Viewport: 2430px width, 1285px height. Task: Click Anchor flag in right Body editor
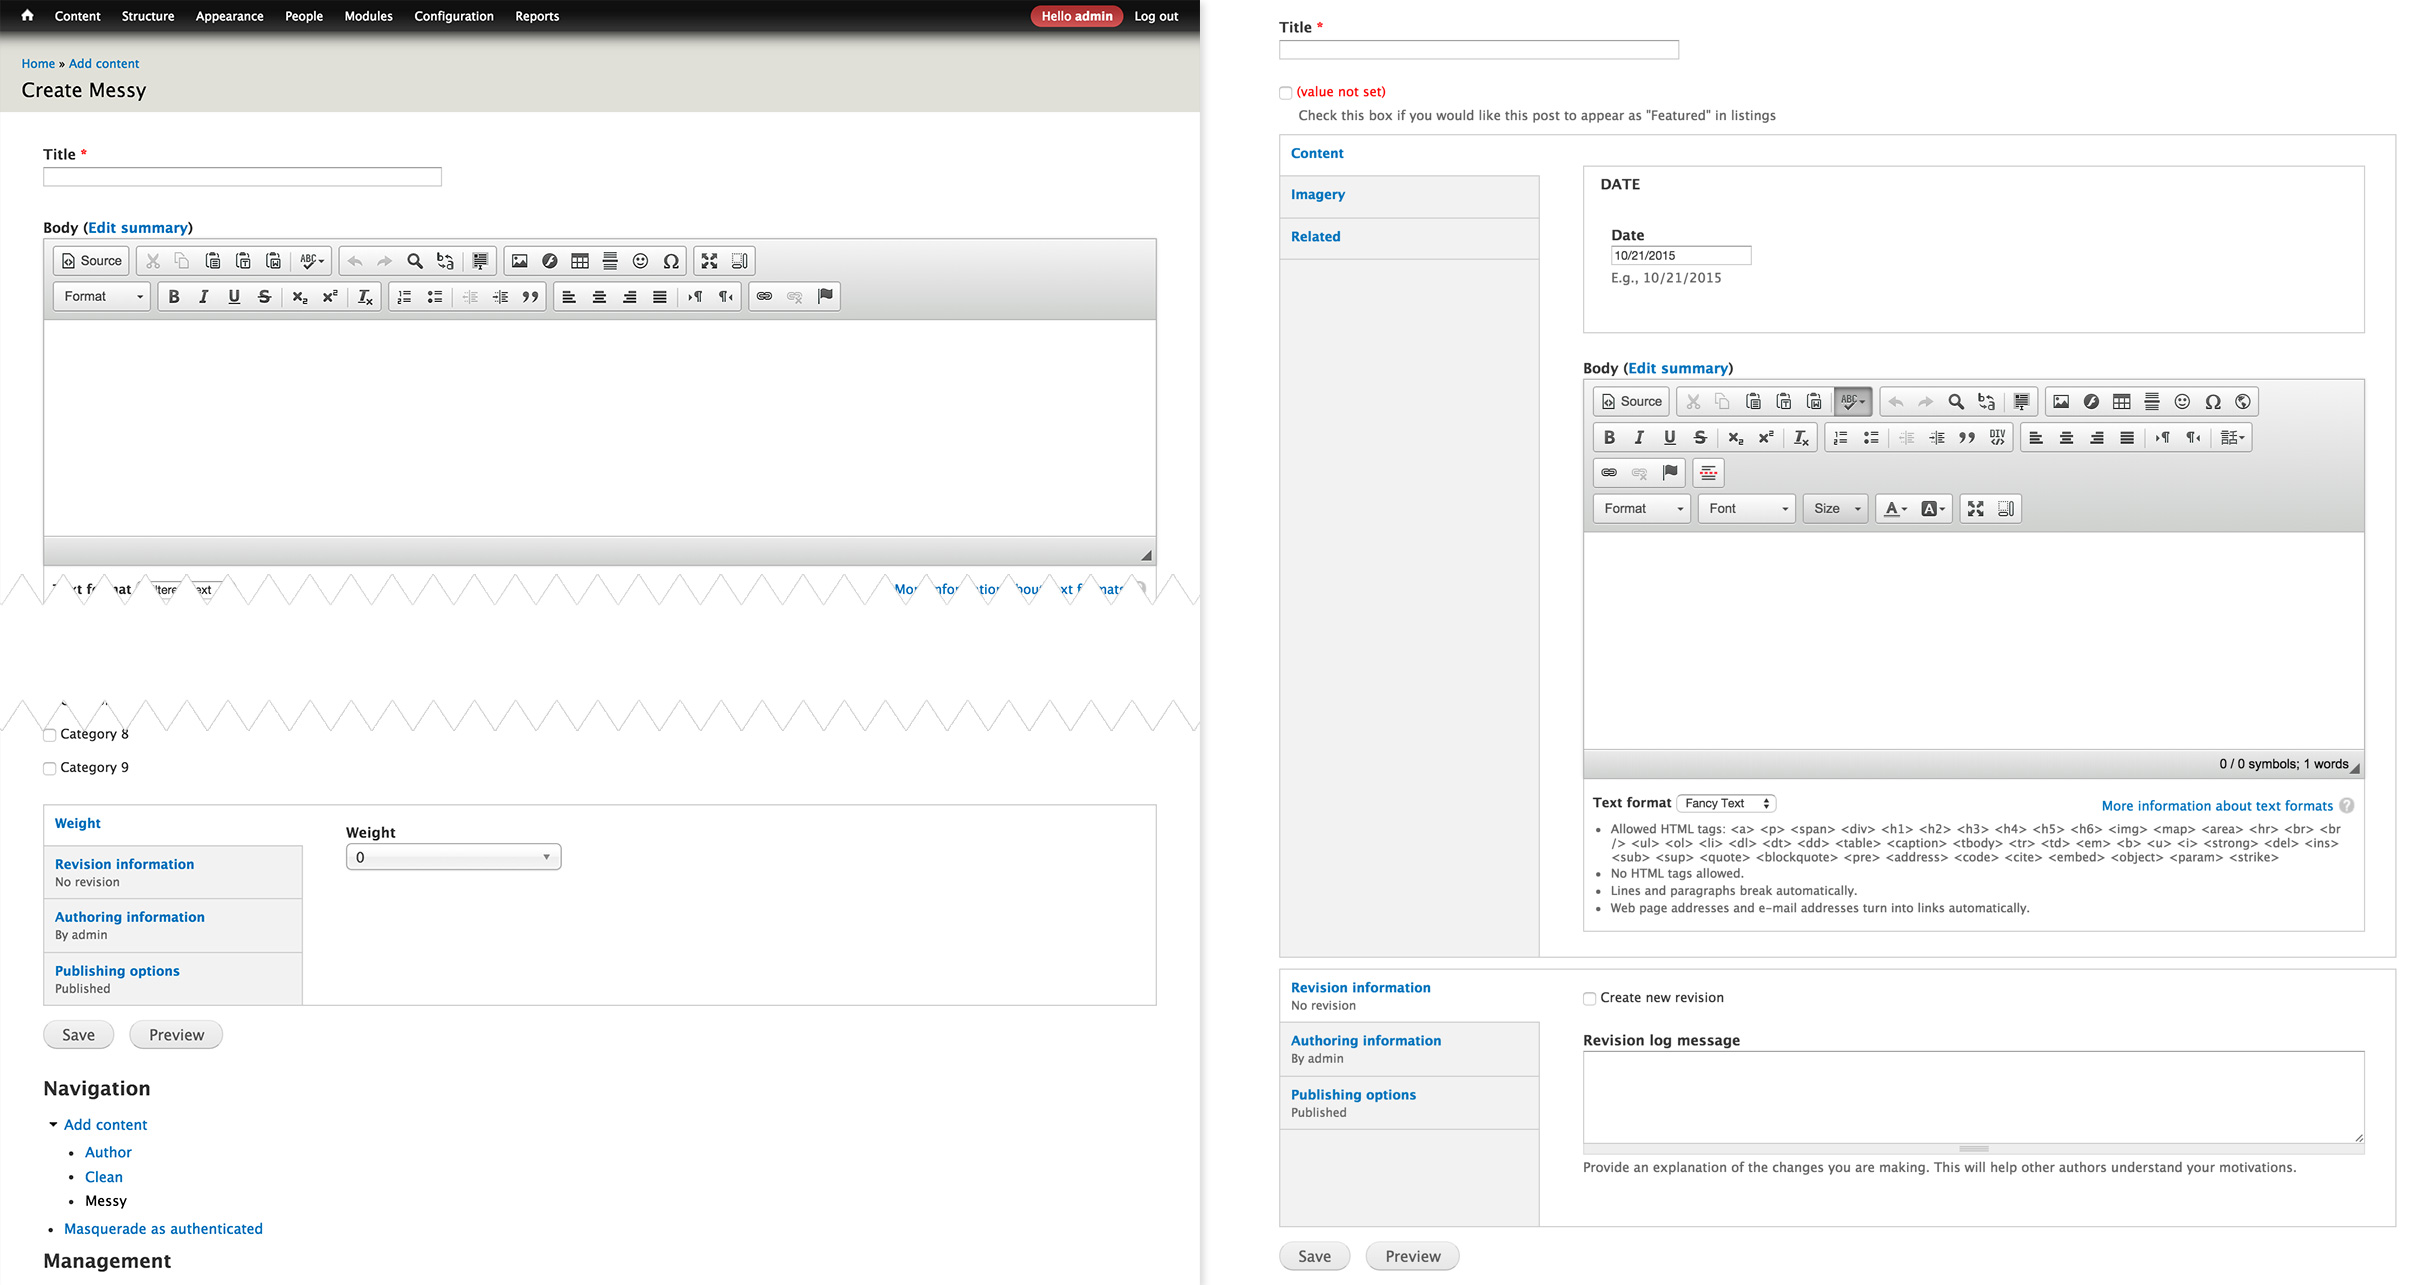(1670, 473)
